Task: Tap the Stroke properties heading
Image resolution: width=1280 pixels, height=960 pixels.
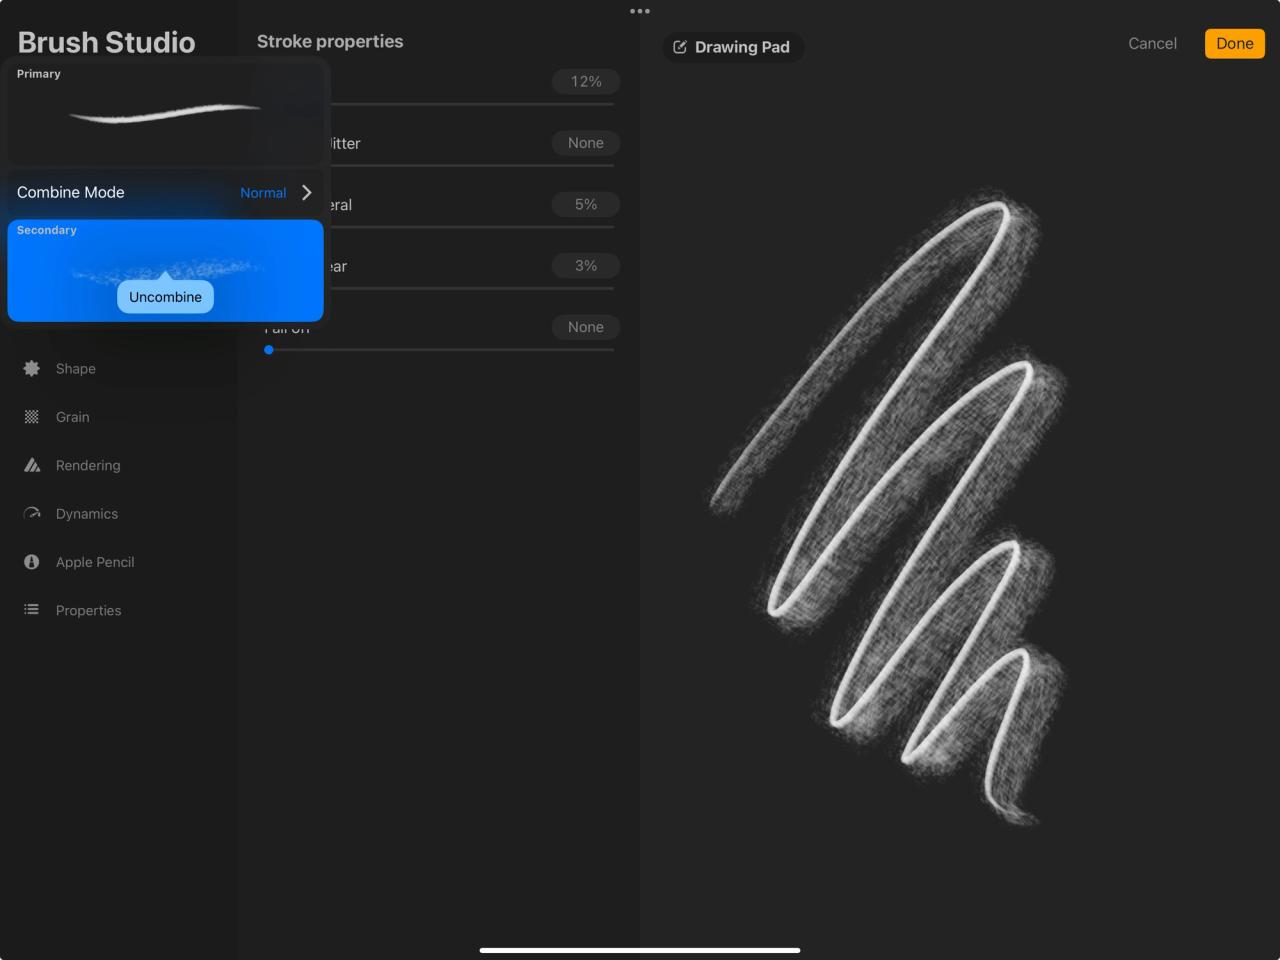Action: pyautogui.click(x=330, y=41)
